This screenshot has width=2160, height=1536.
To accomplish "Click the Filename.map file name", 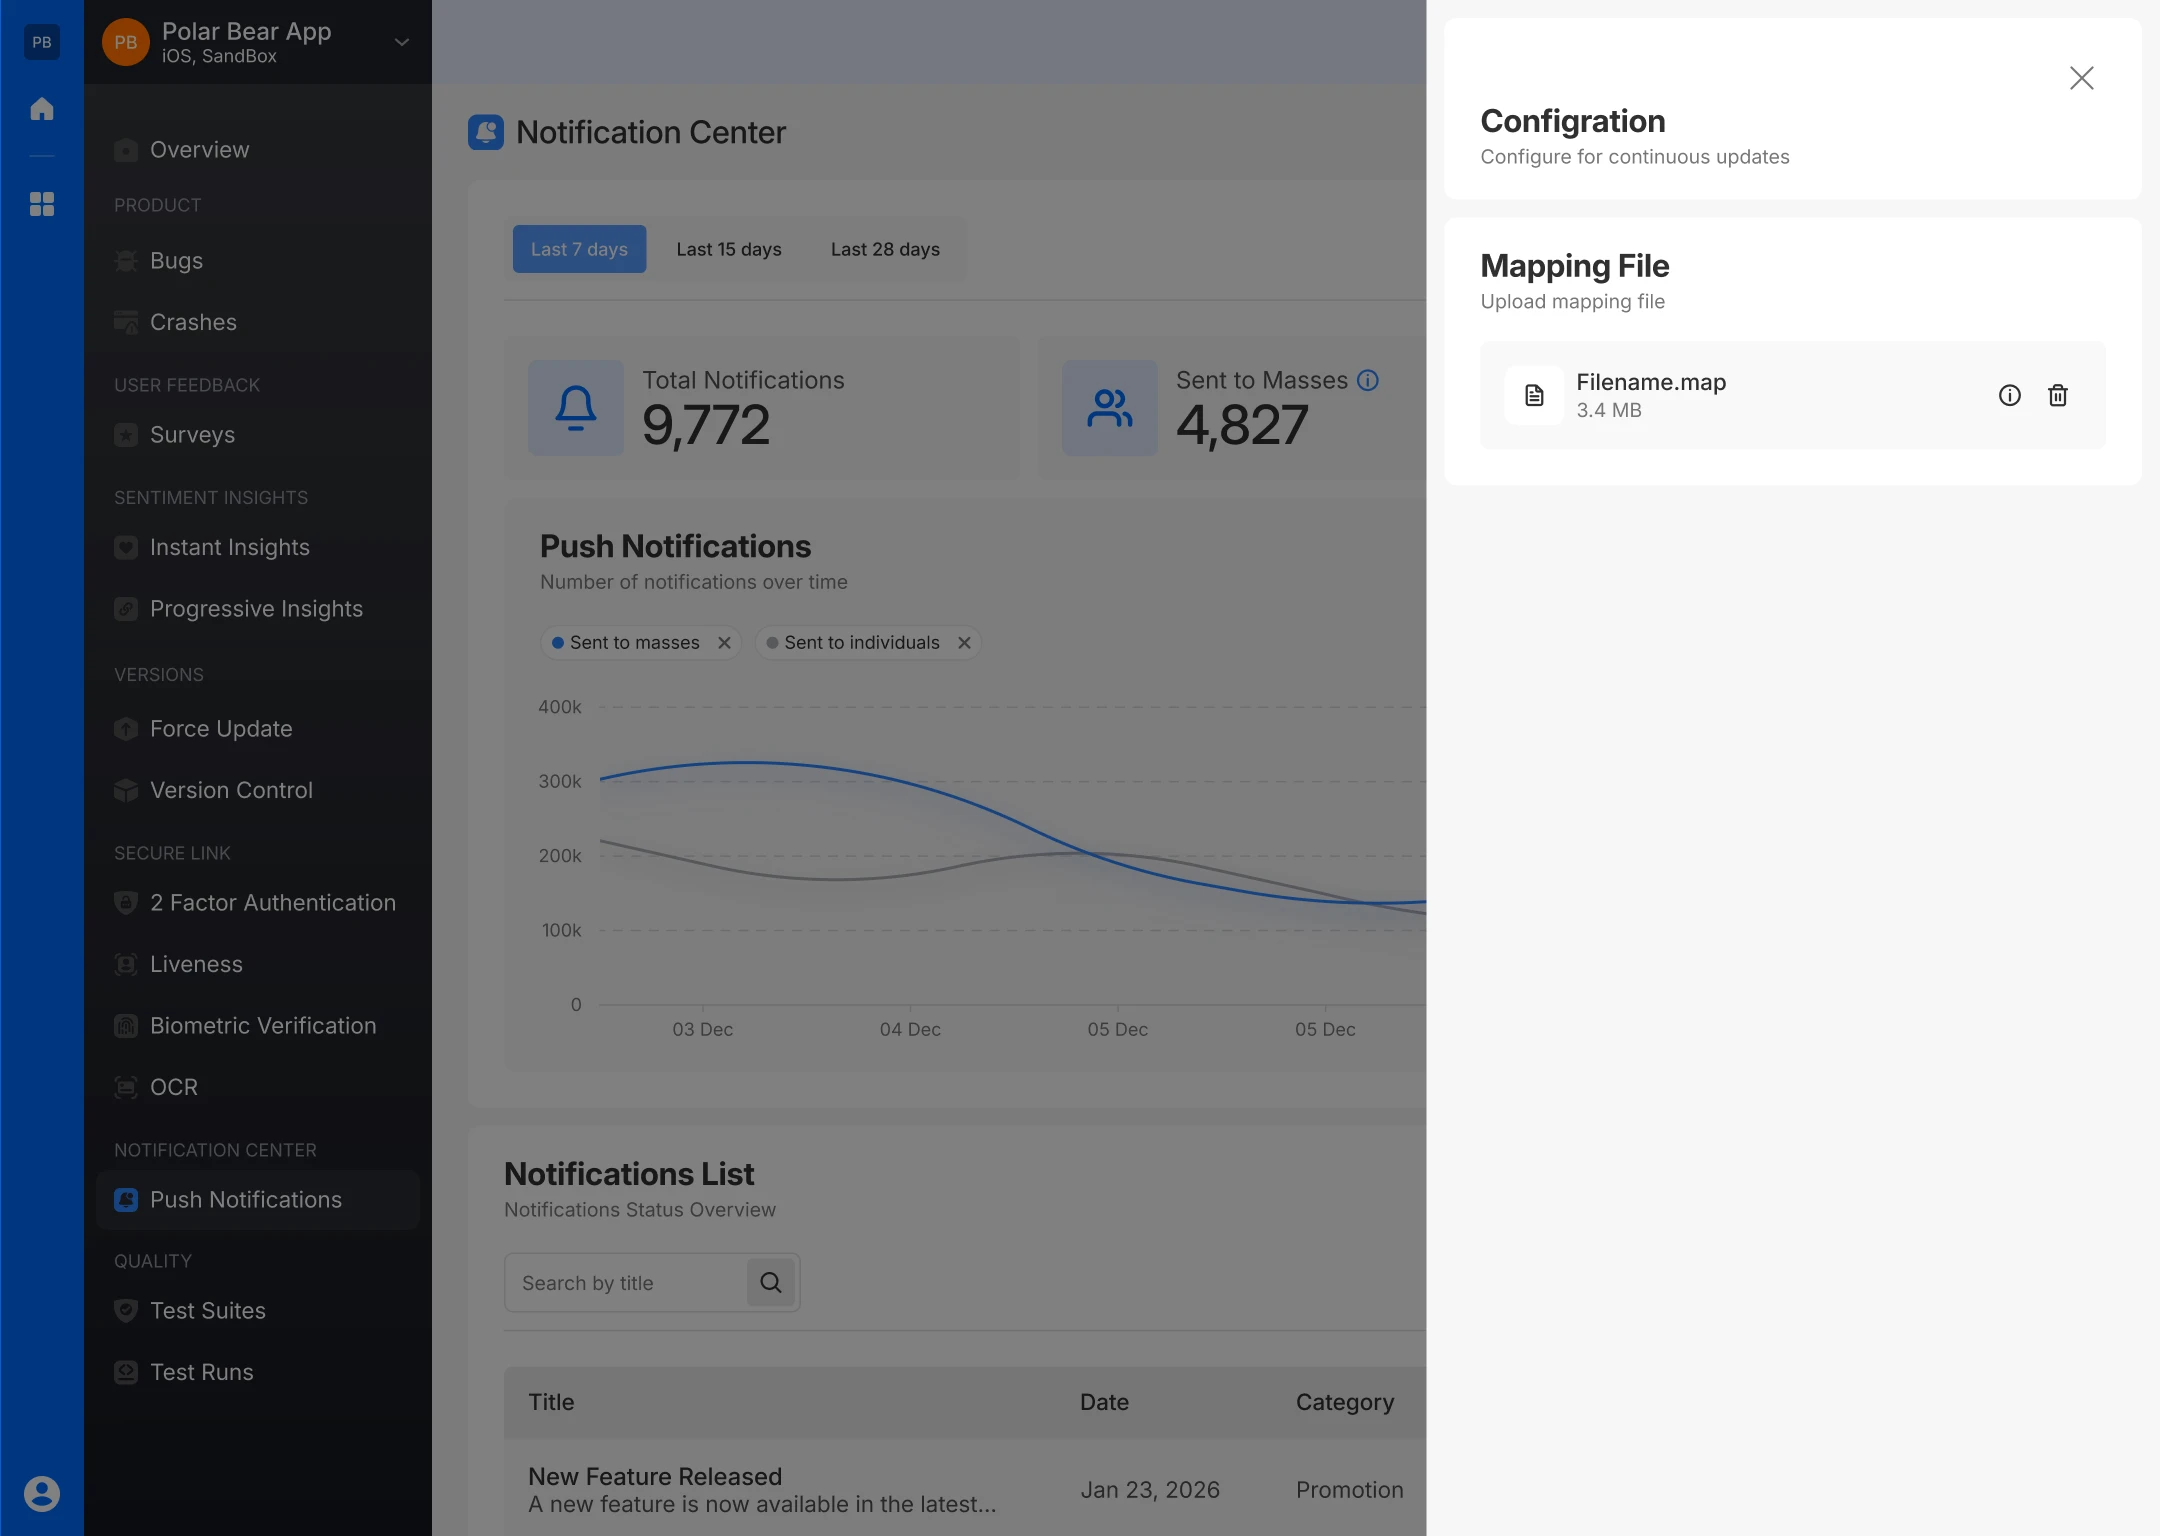I will [1651, 382].
